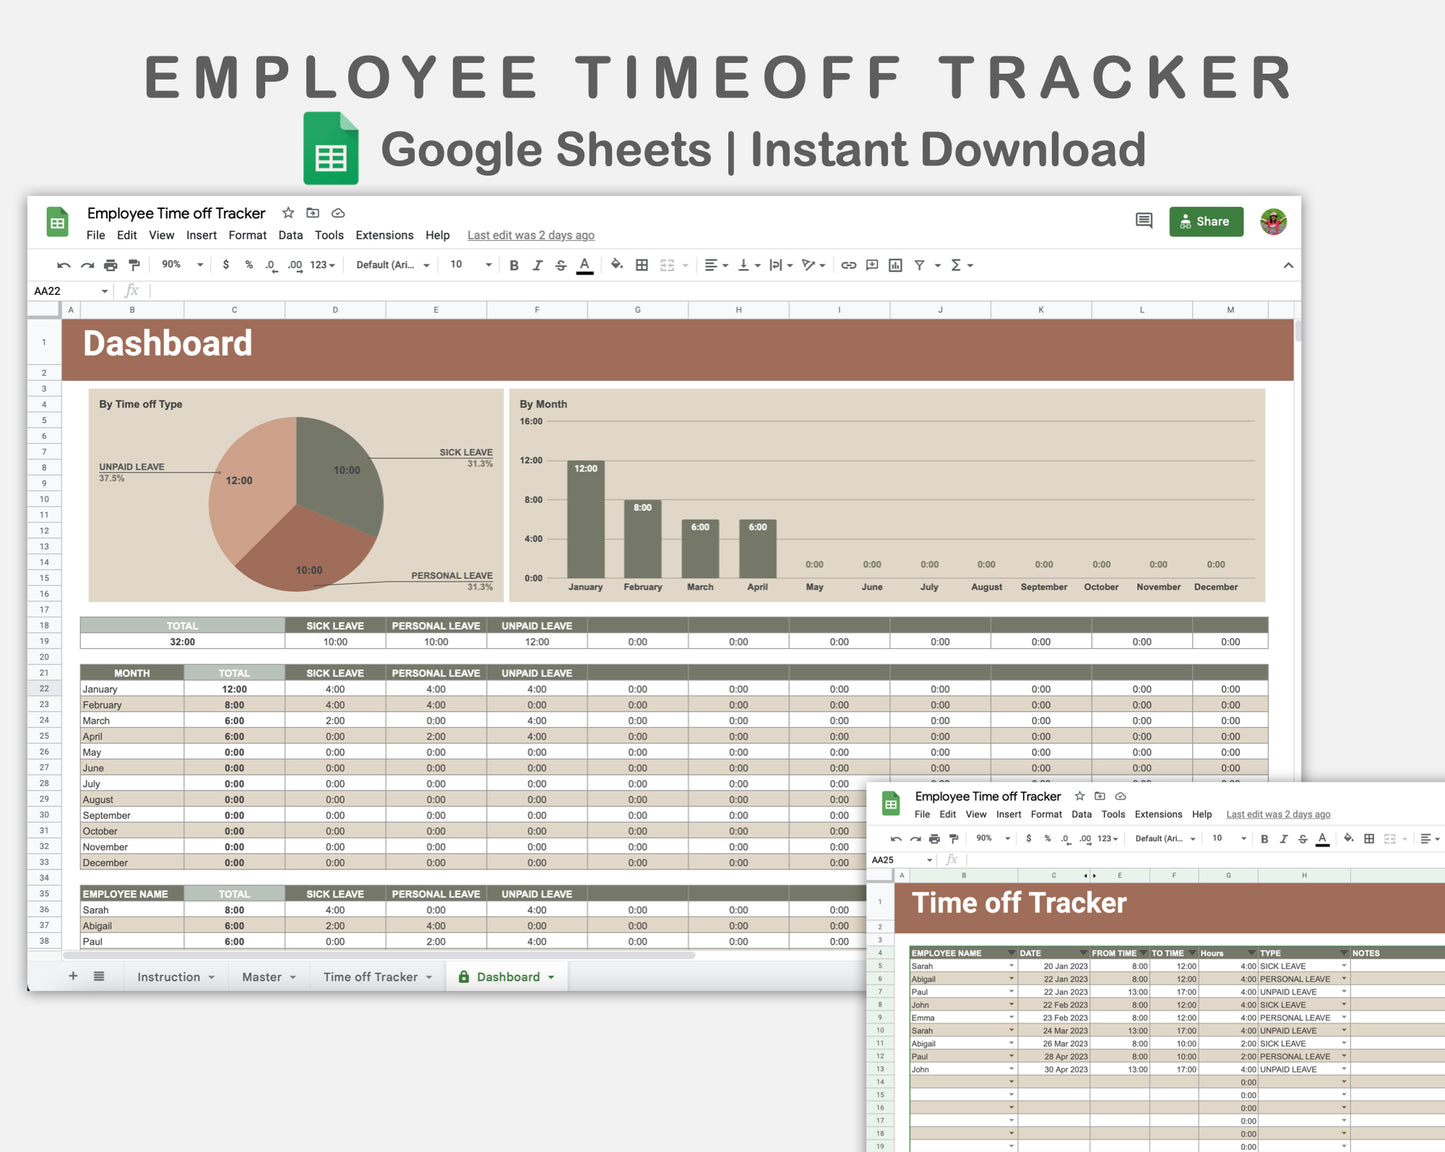Open the text color picker
1445x1152 pixels.
(x=585, y=264)
